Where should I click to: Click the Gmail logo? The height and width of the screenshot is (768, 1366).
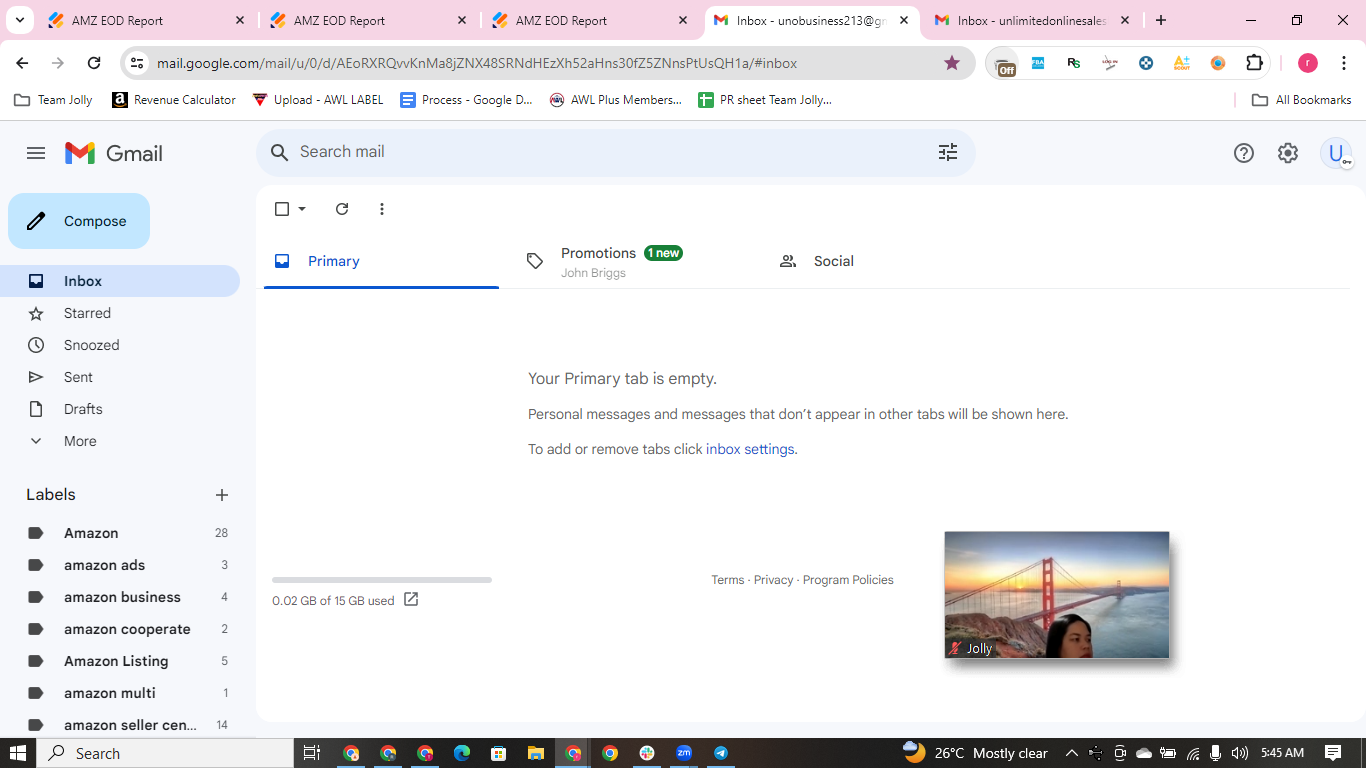coord(114,153)
